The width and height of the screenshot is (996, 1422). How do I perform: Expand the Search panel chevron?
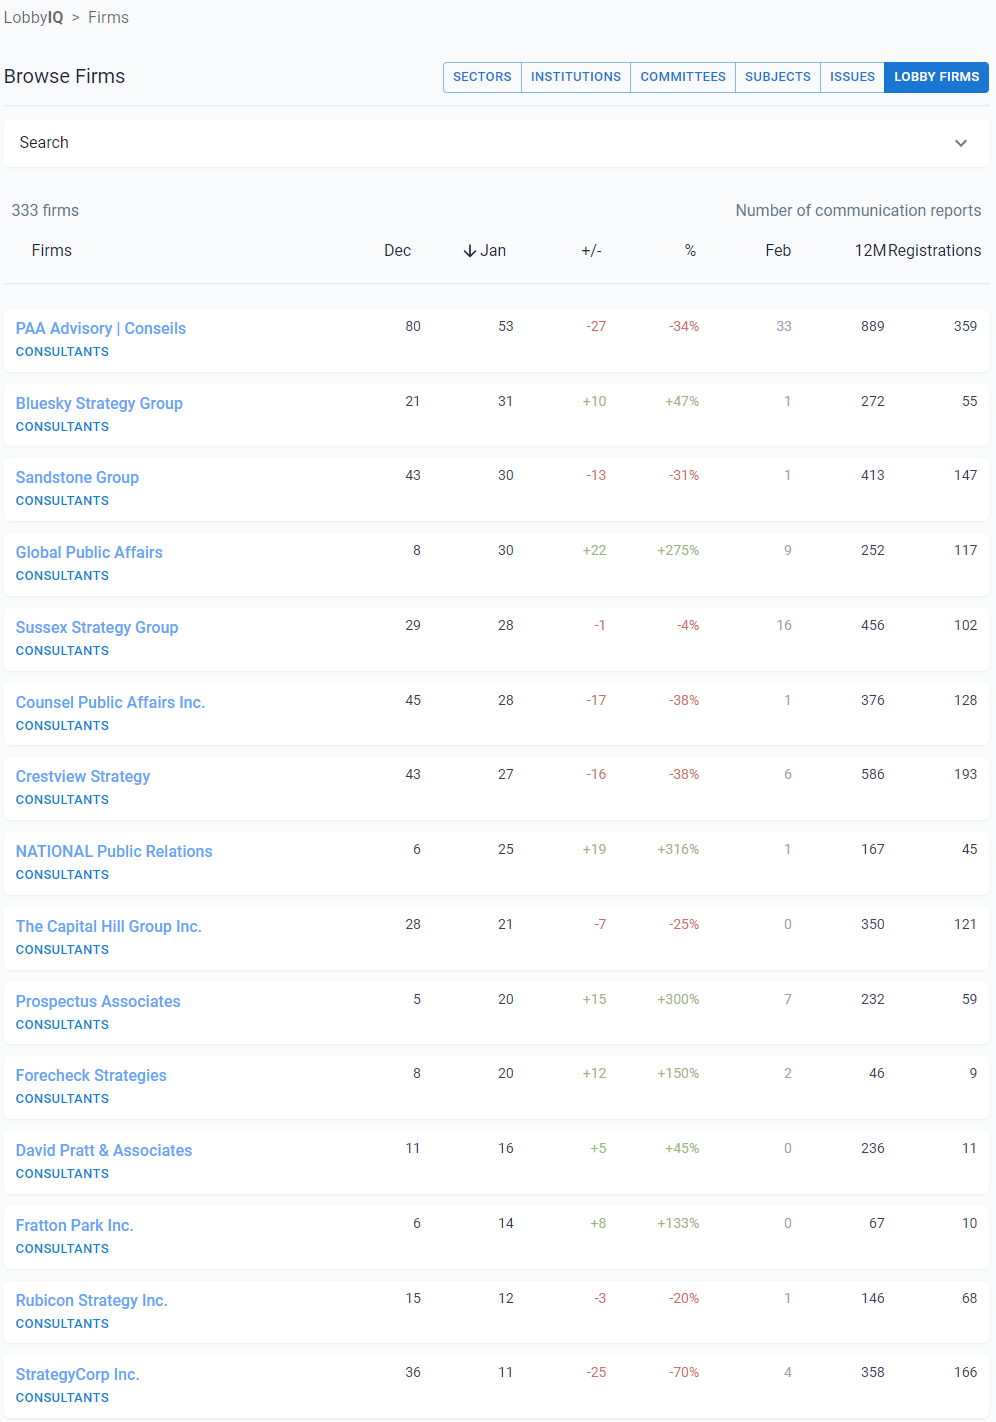pyautogui.click(x=961, y=143)
